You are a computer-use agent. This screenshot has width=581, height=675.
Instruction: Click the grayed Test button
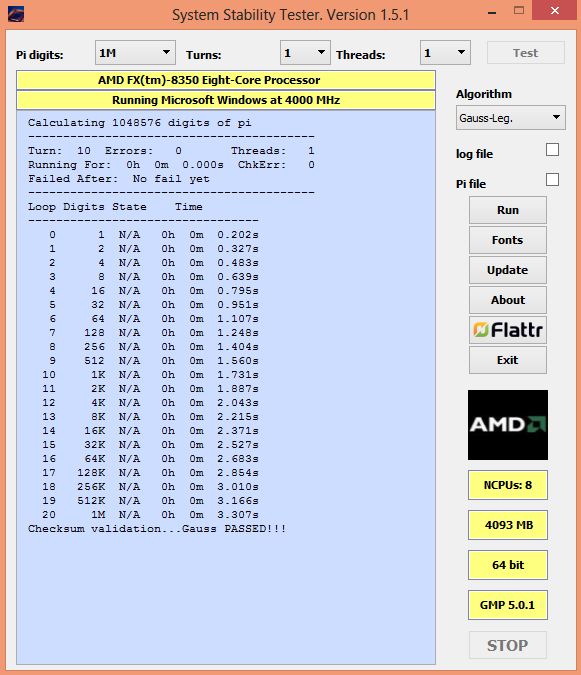(x=525, y=53)
